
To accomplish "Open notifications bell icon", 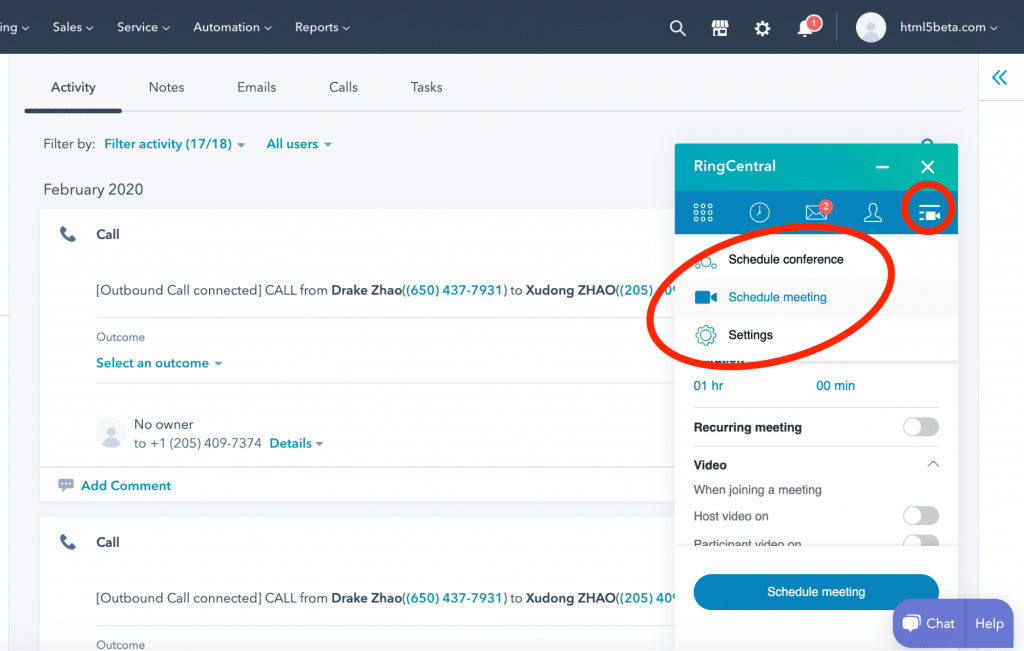I will tap(806, 28).
